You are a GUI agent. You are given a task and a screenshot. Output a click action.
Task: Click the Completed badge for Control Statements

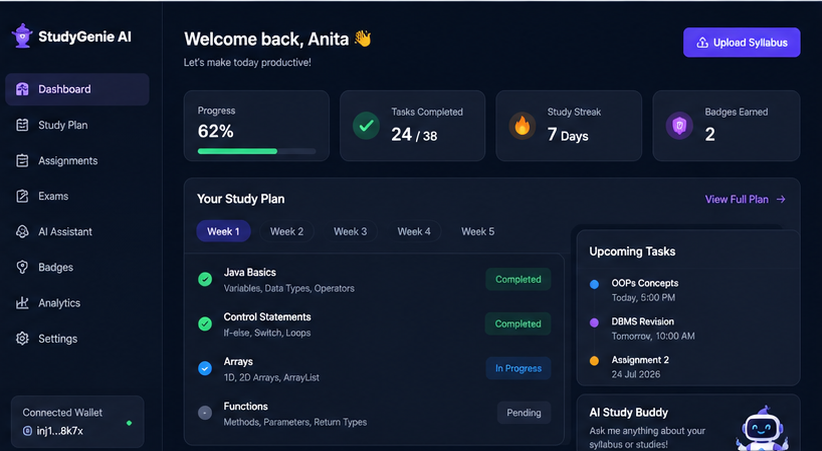(x=518, y=324)
